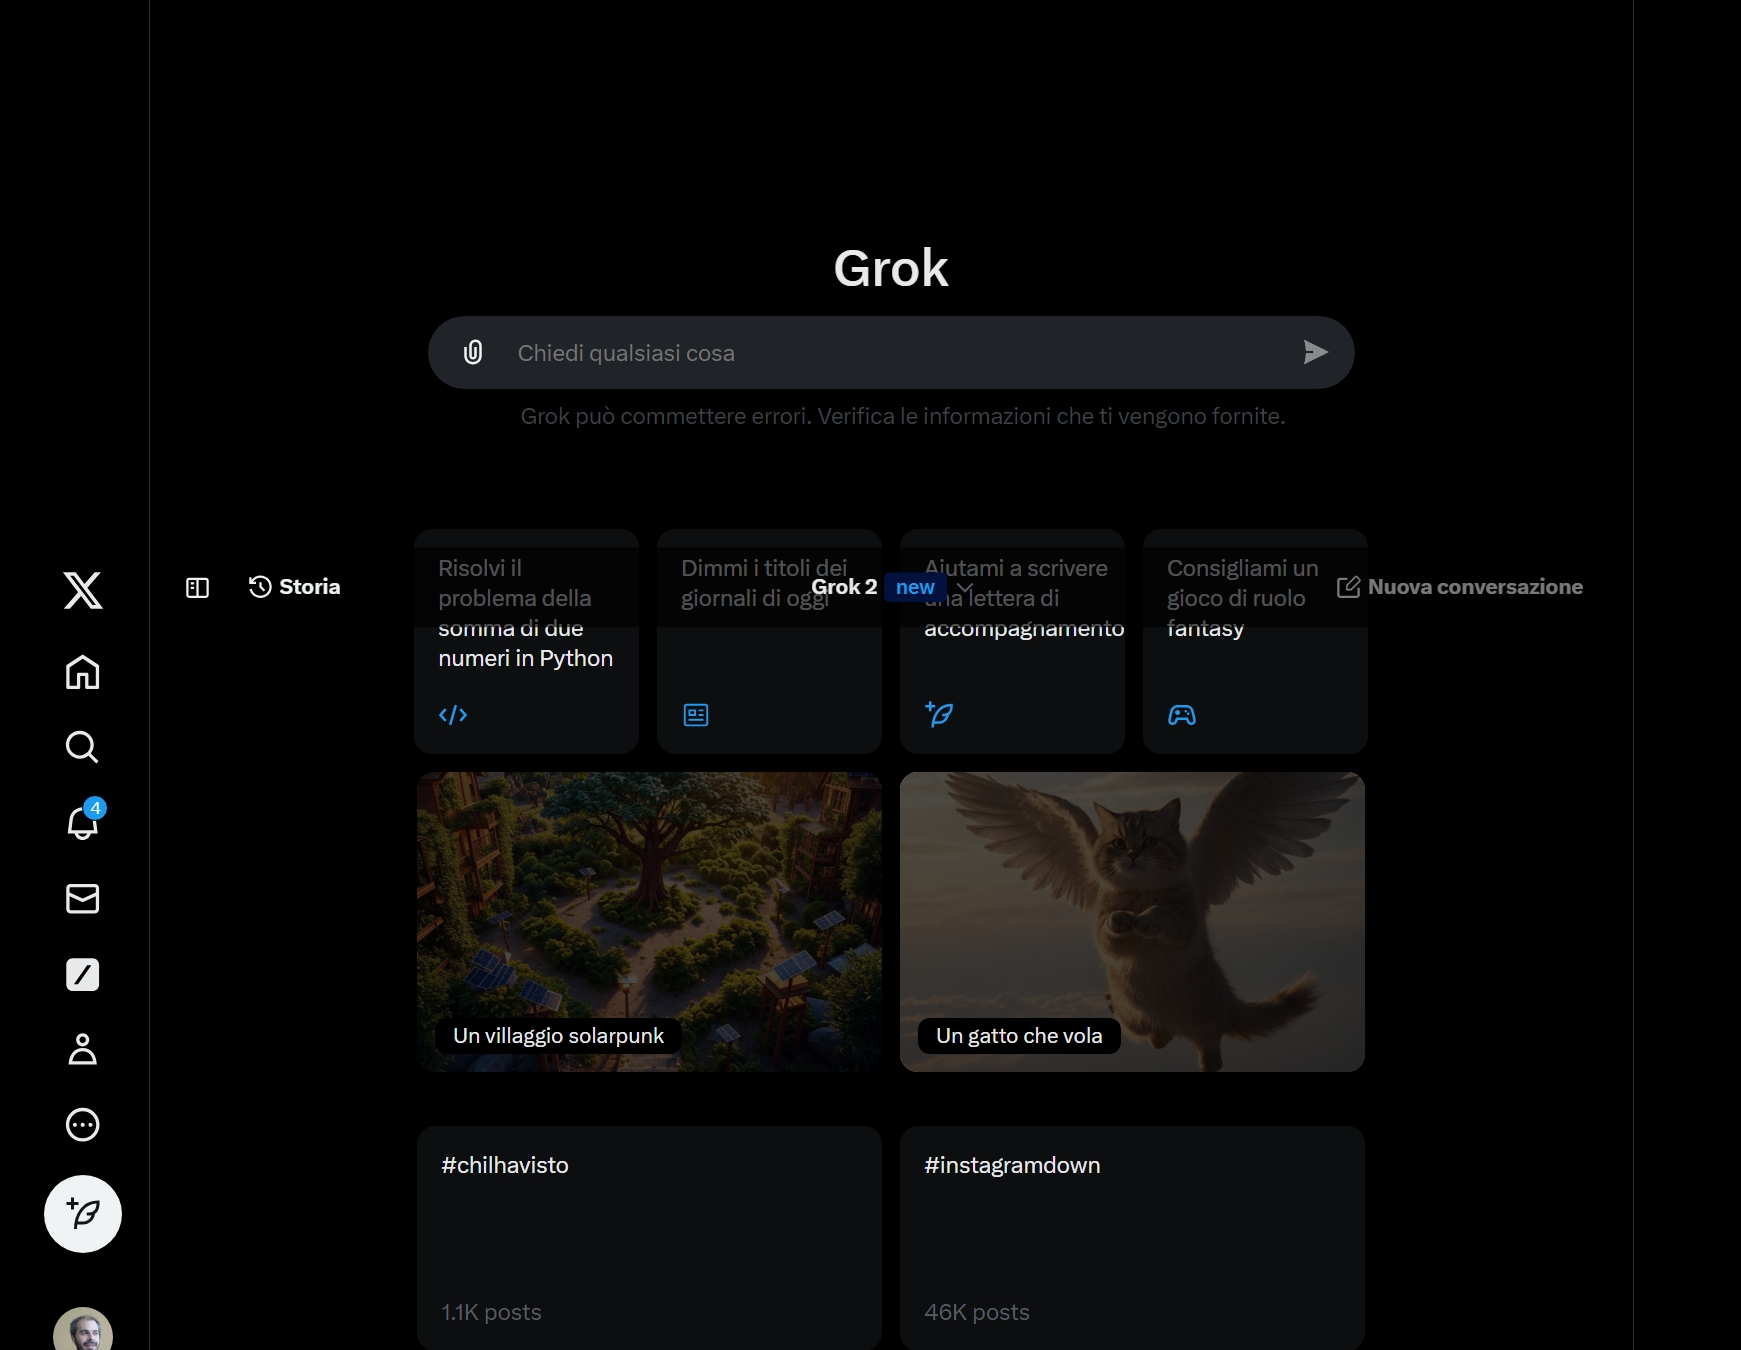
Task: Start a Nuova conversazione
Action: point(1460,587)
